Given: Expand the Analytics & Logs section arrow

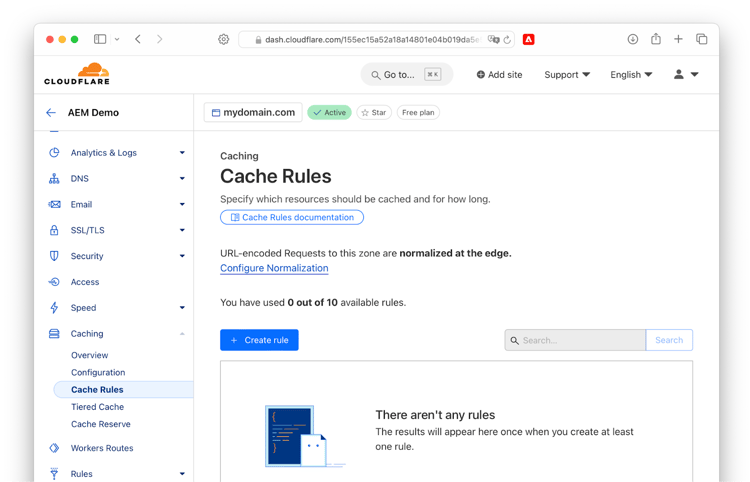Looking at the screenshot, I should coord(182,153).
